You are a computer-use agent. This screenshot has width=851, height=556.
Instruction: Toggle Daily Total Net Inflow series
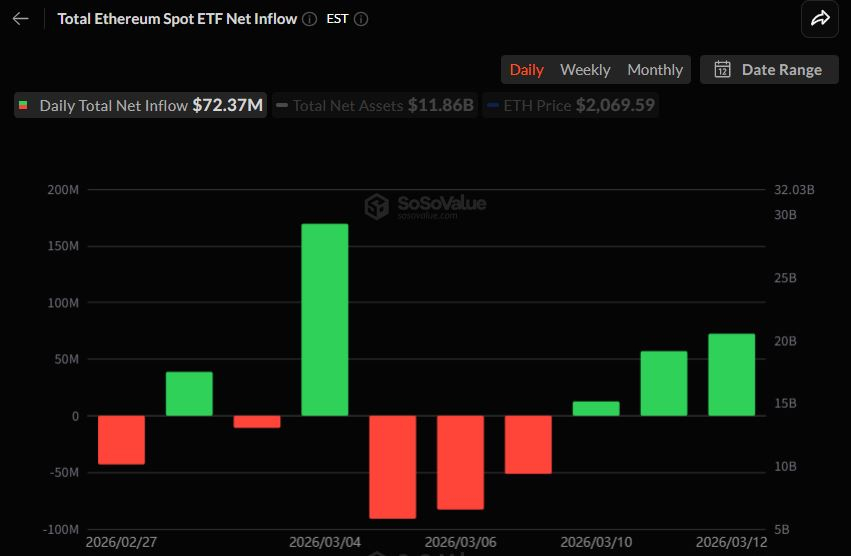pos(140,105)
